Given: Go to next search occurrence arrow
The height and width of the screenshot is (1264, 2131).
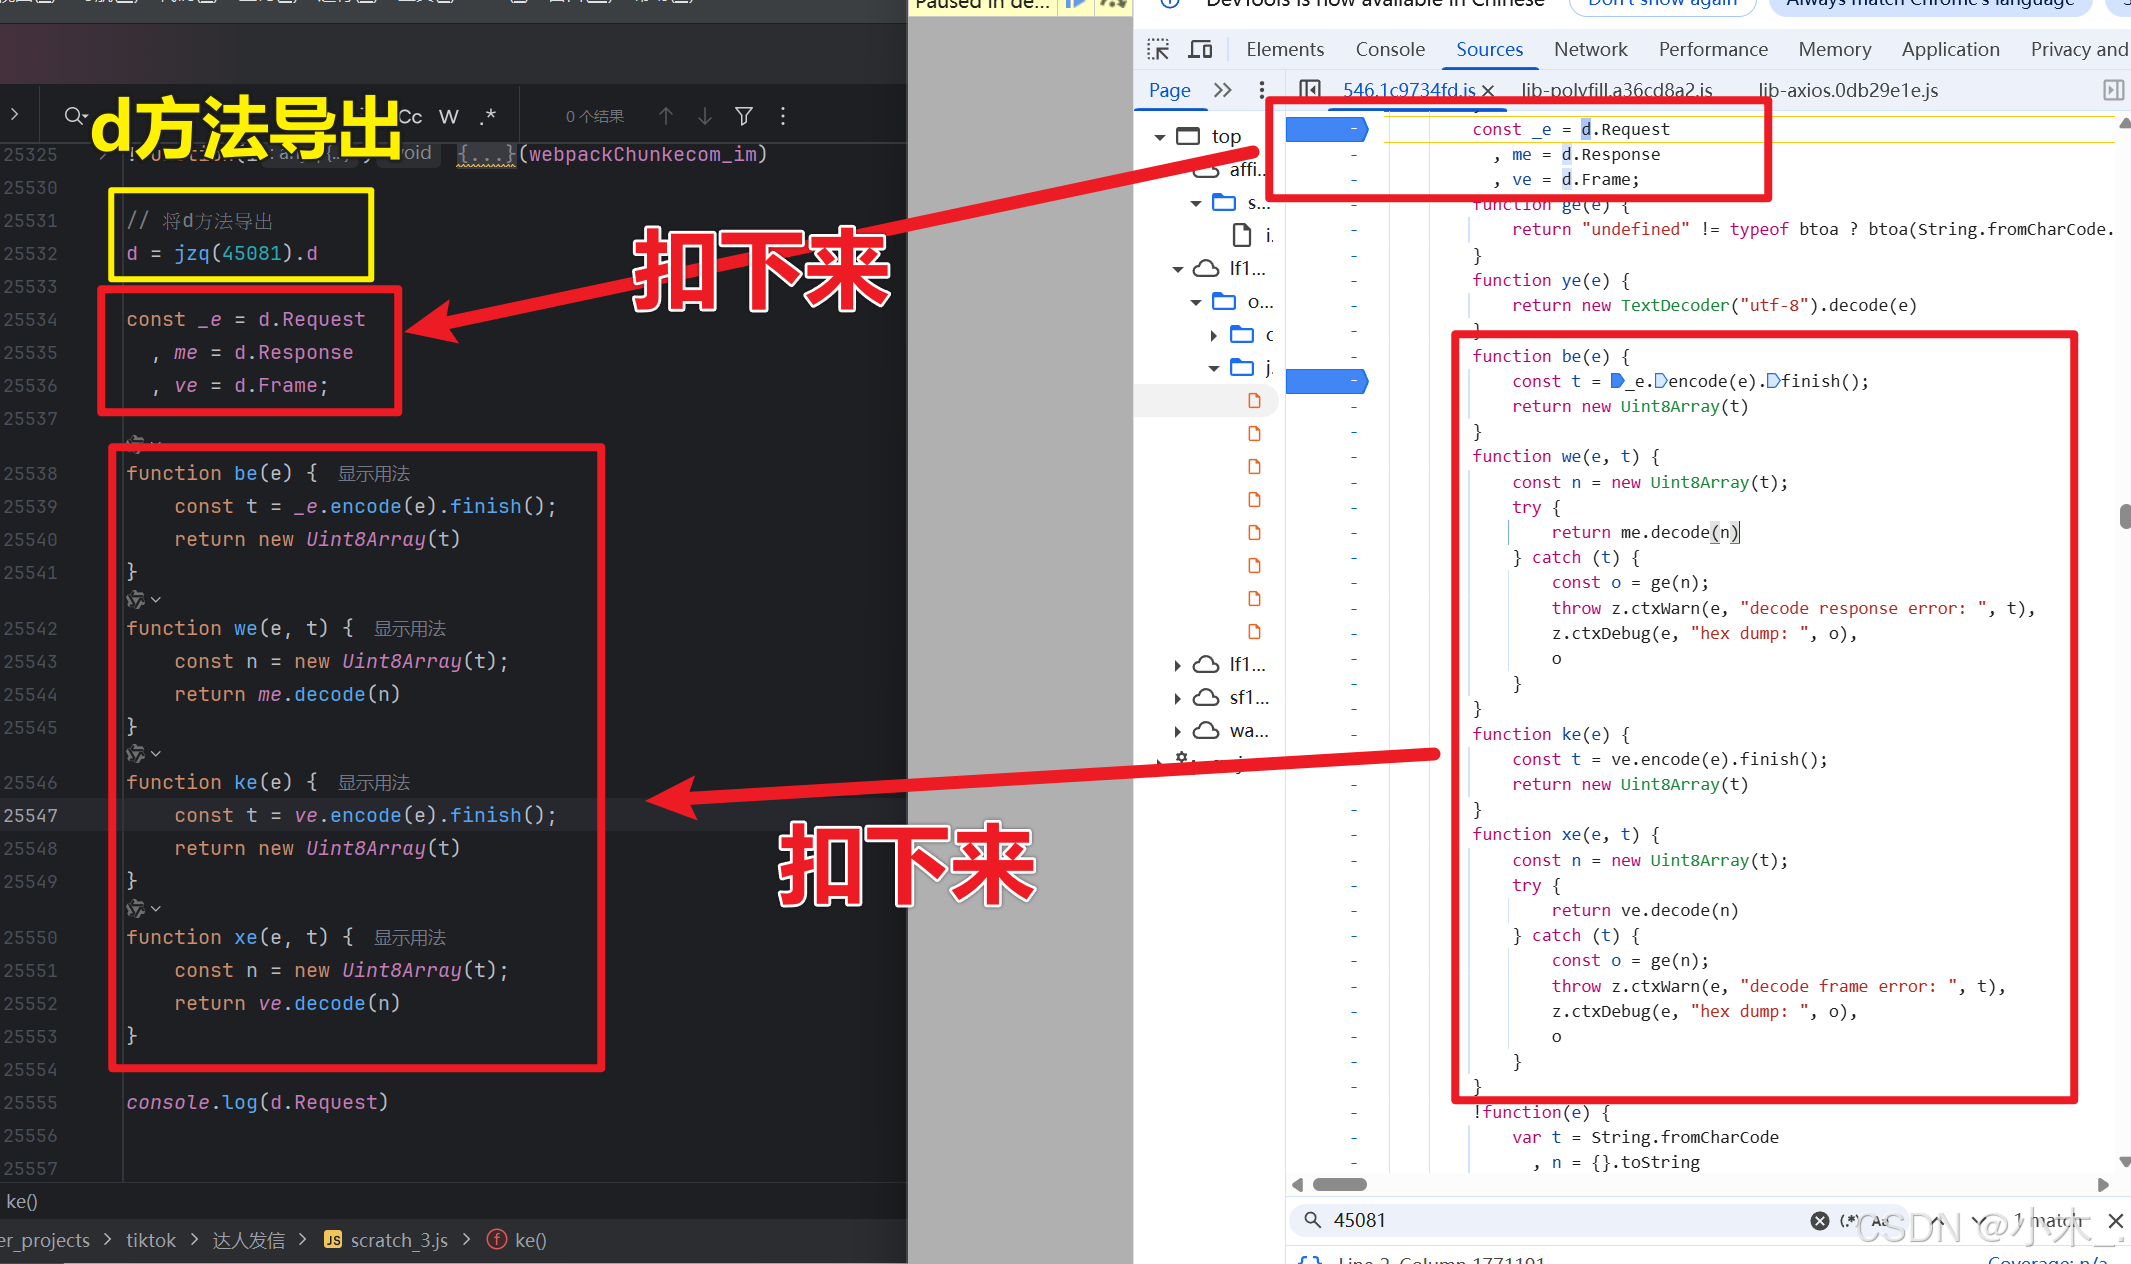Looking at the screenshot, I should coord(705,116).
